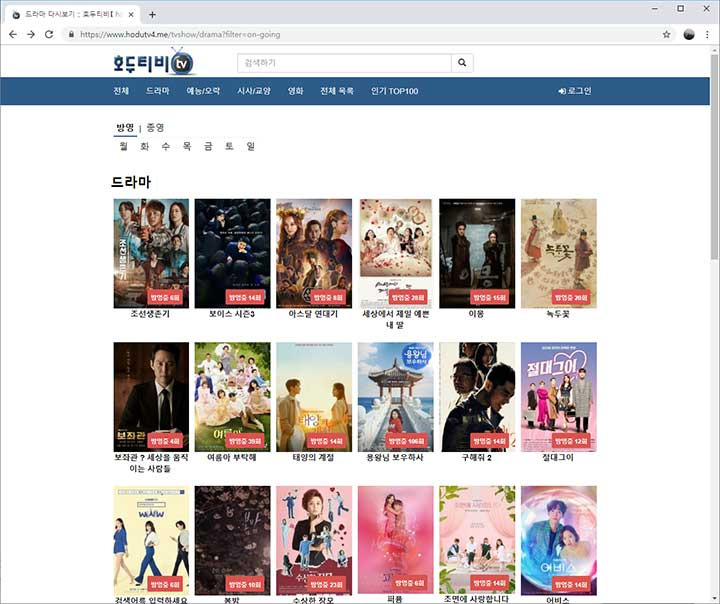Open the 조연에 사랑합니다 poster
The image size is (720, 604).
pos(477,540)
